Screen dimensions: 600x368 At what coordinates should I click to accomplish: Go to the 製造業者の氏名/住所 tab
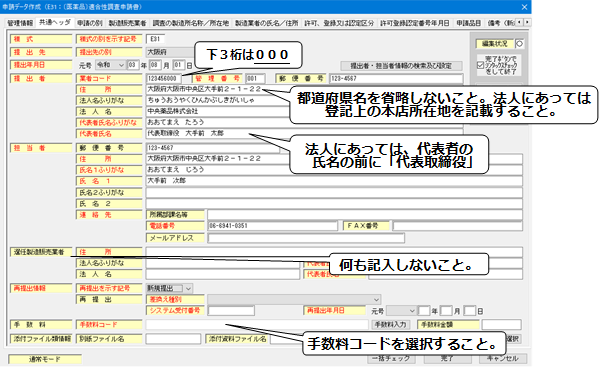pyautogui.click(x=266, y=23)
